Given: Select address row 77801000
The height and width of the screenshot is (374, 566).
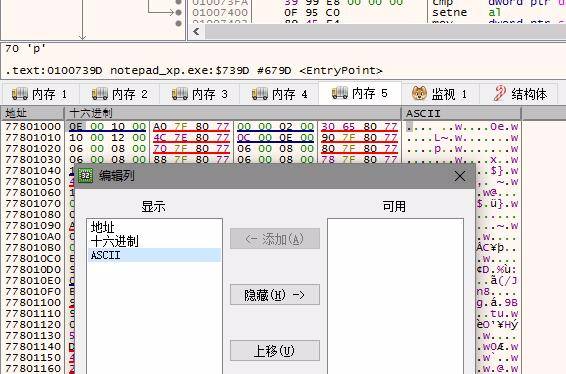Looking at the screenshot, I should tap(33, 127).
